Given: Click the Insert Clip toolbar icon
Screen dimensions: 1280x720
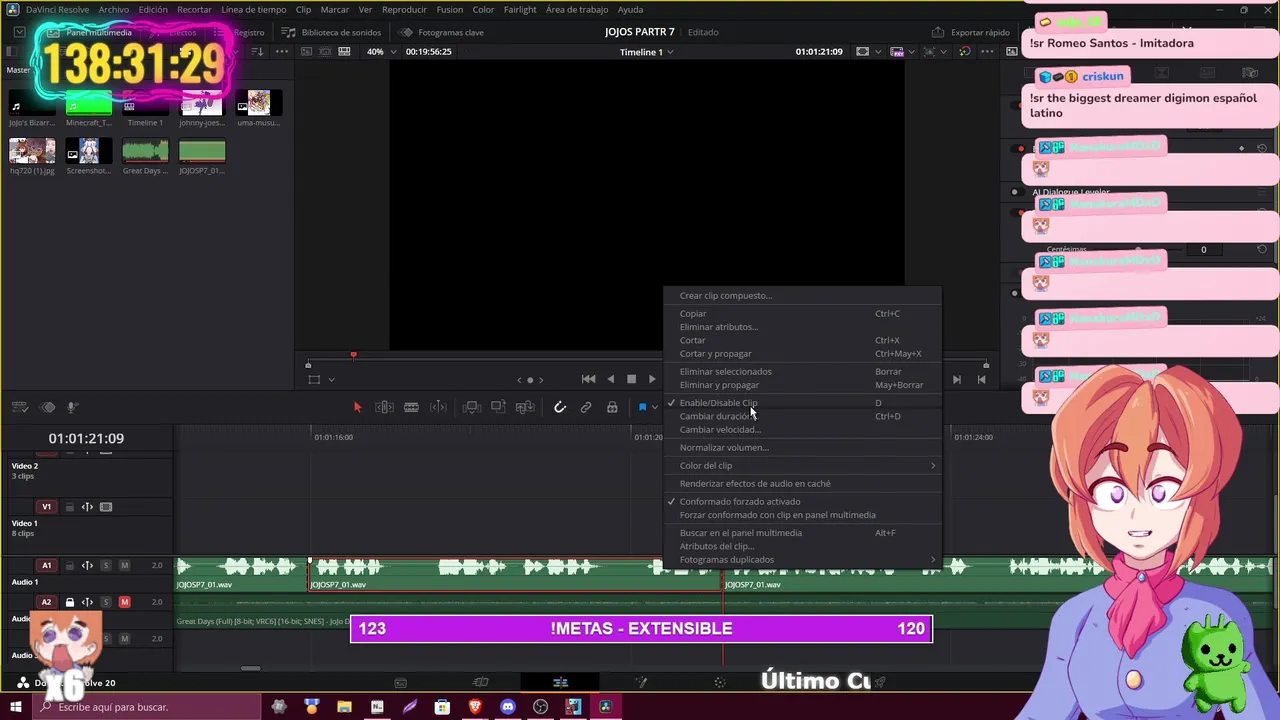Looking at the screenshot, I should 472,407.
